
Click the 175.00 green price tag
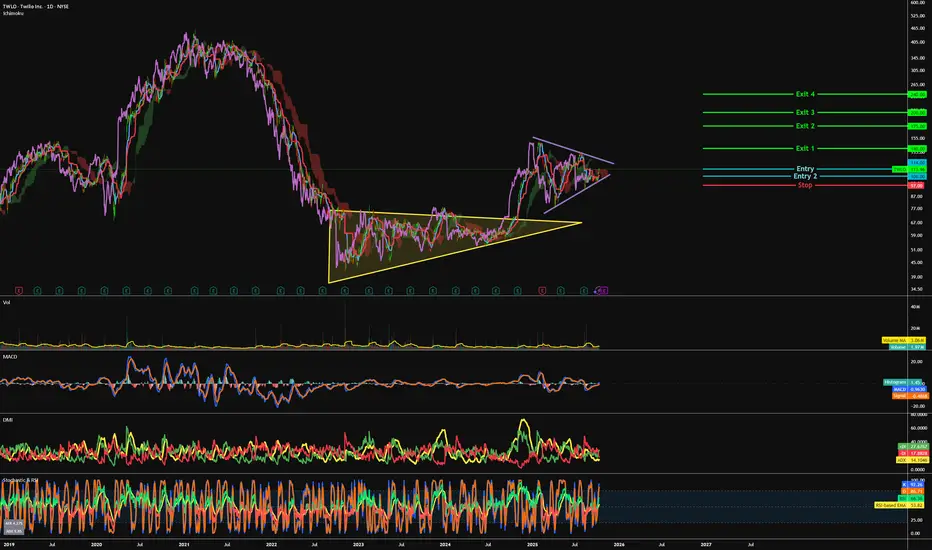tap(917, 126)
